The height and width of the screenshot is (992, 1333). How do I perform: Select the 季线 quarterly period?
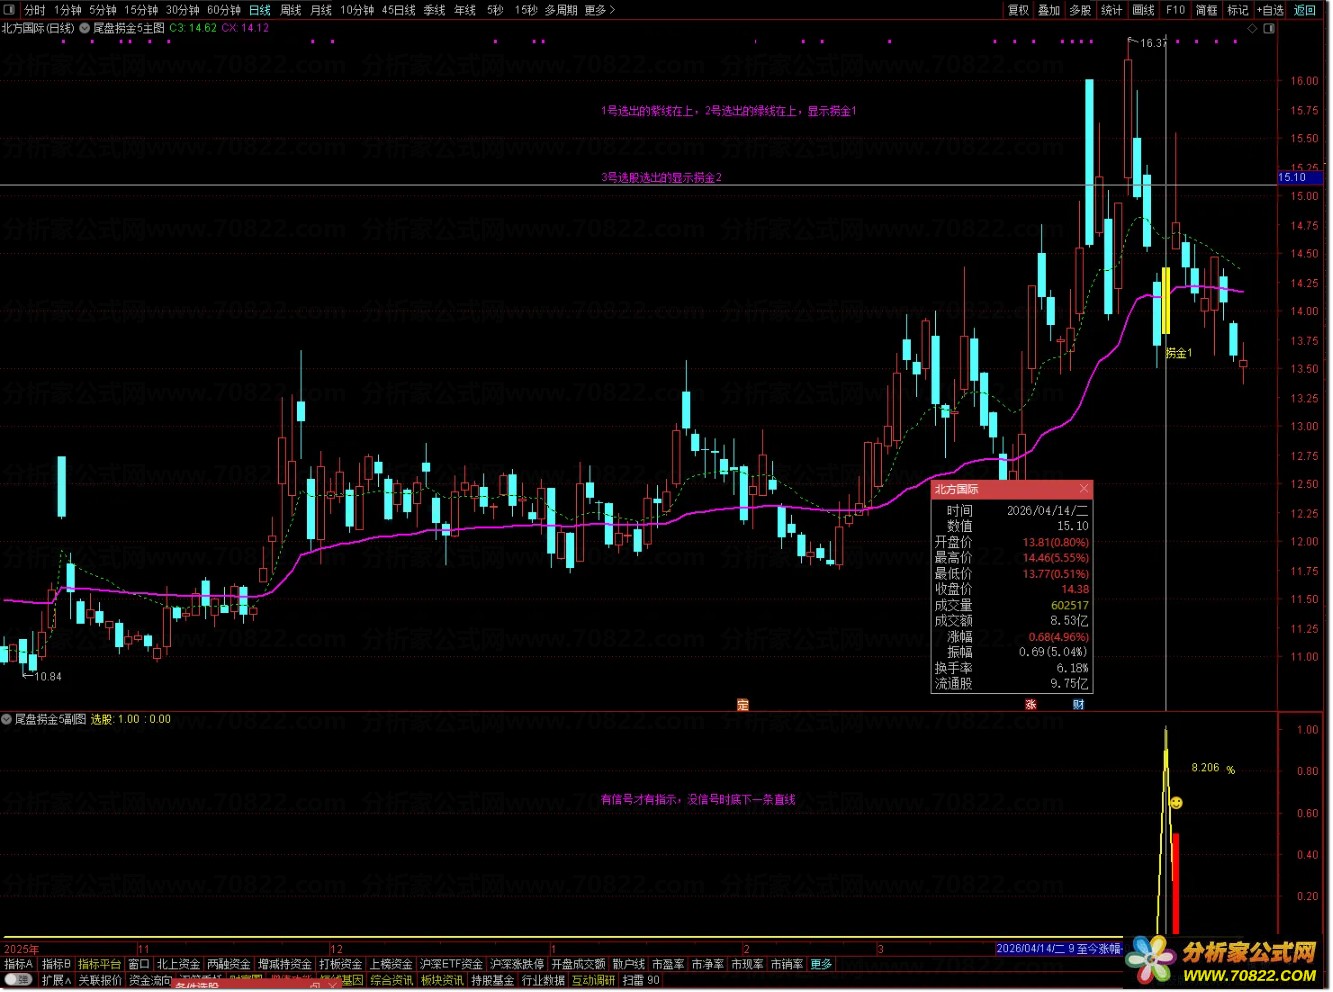click(x=435, y=10)
